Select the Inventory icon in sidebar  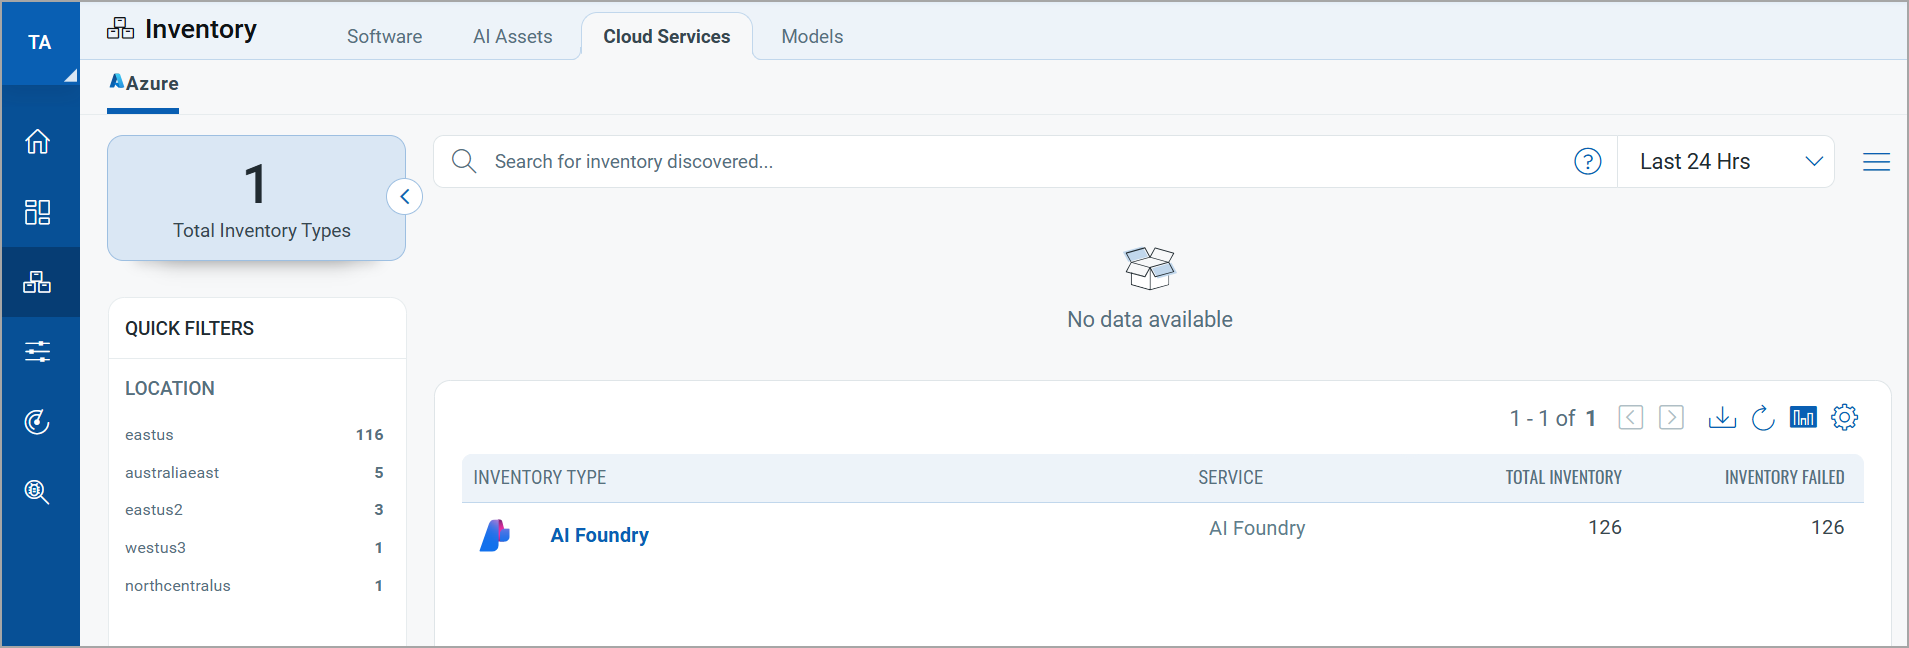pos(38,282)
